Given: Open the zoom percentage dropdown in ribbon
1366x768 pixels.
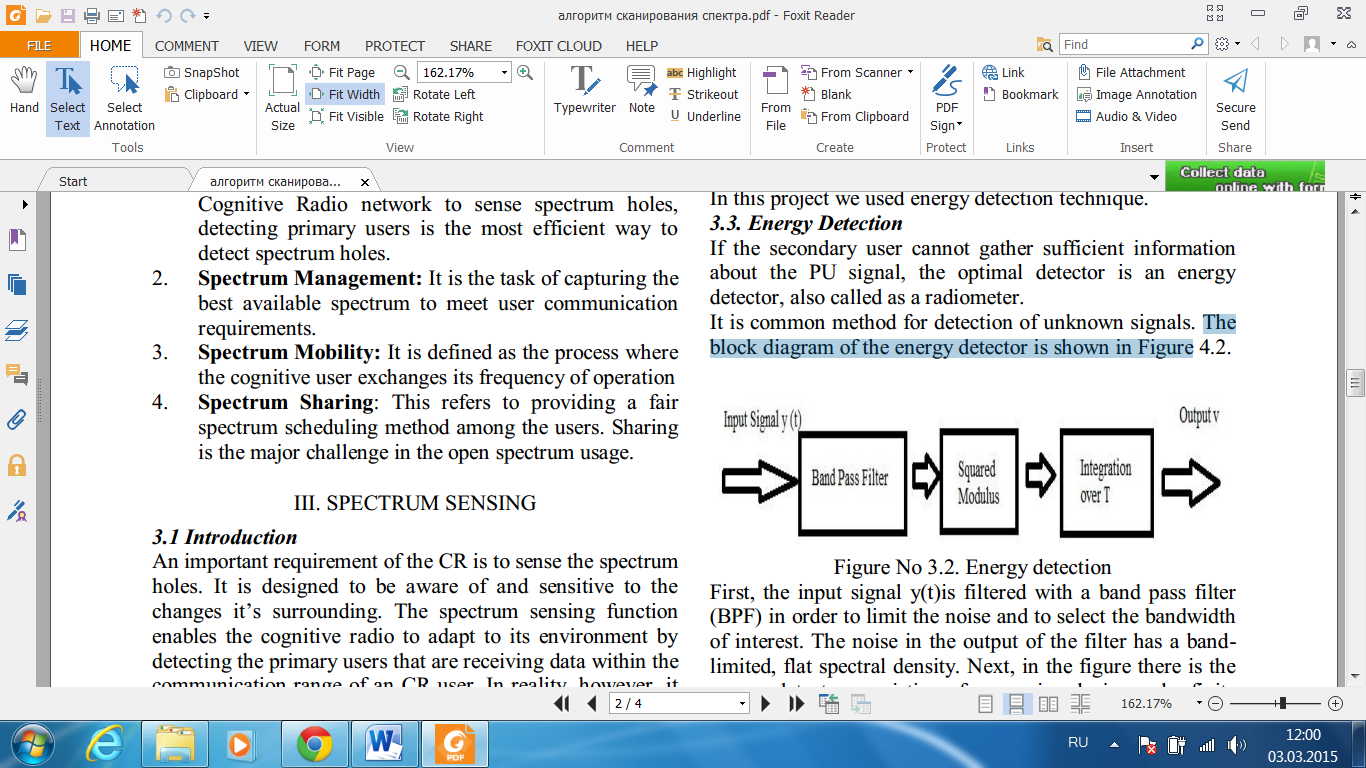Looking at the screenshot, I should pos(504,72).
